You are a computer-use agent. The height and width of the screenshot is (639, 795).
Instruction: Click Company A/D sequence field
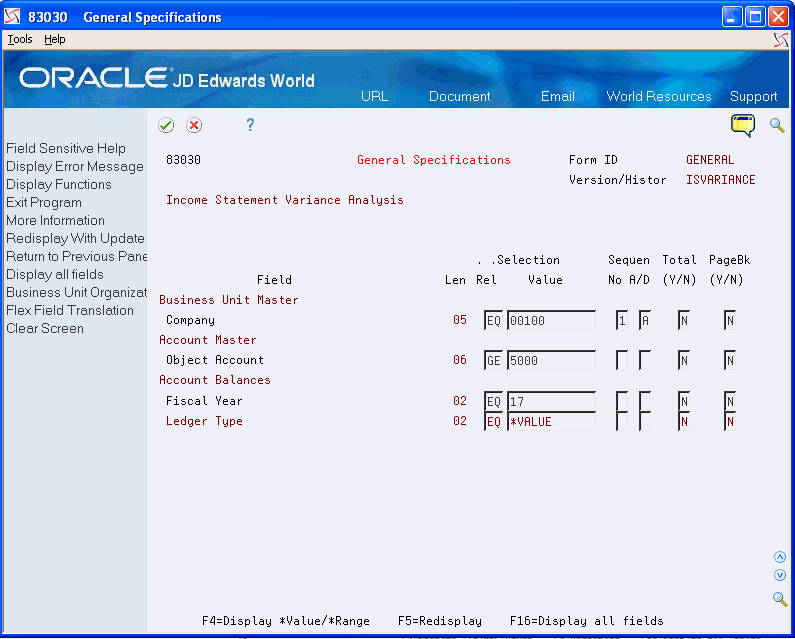coord(645,321)
